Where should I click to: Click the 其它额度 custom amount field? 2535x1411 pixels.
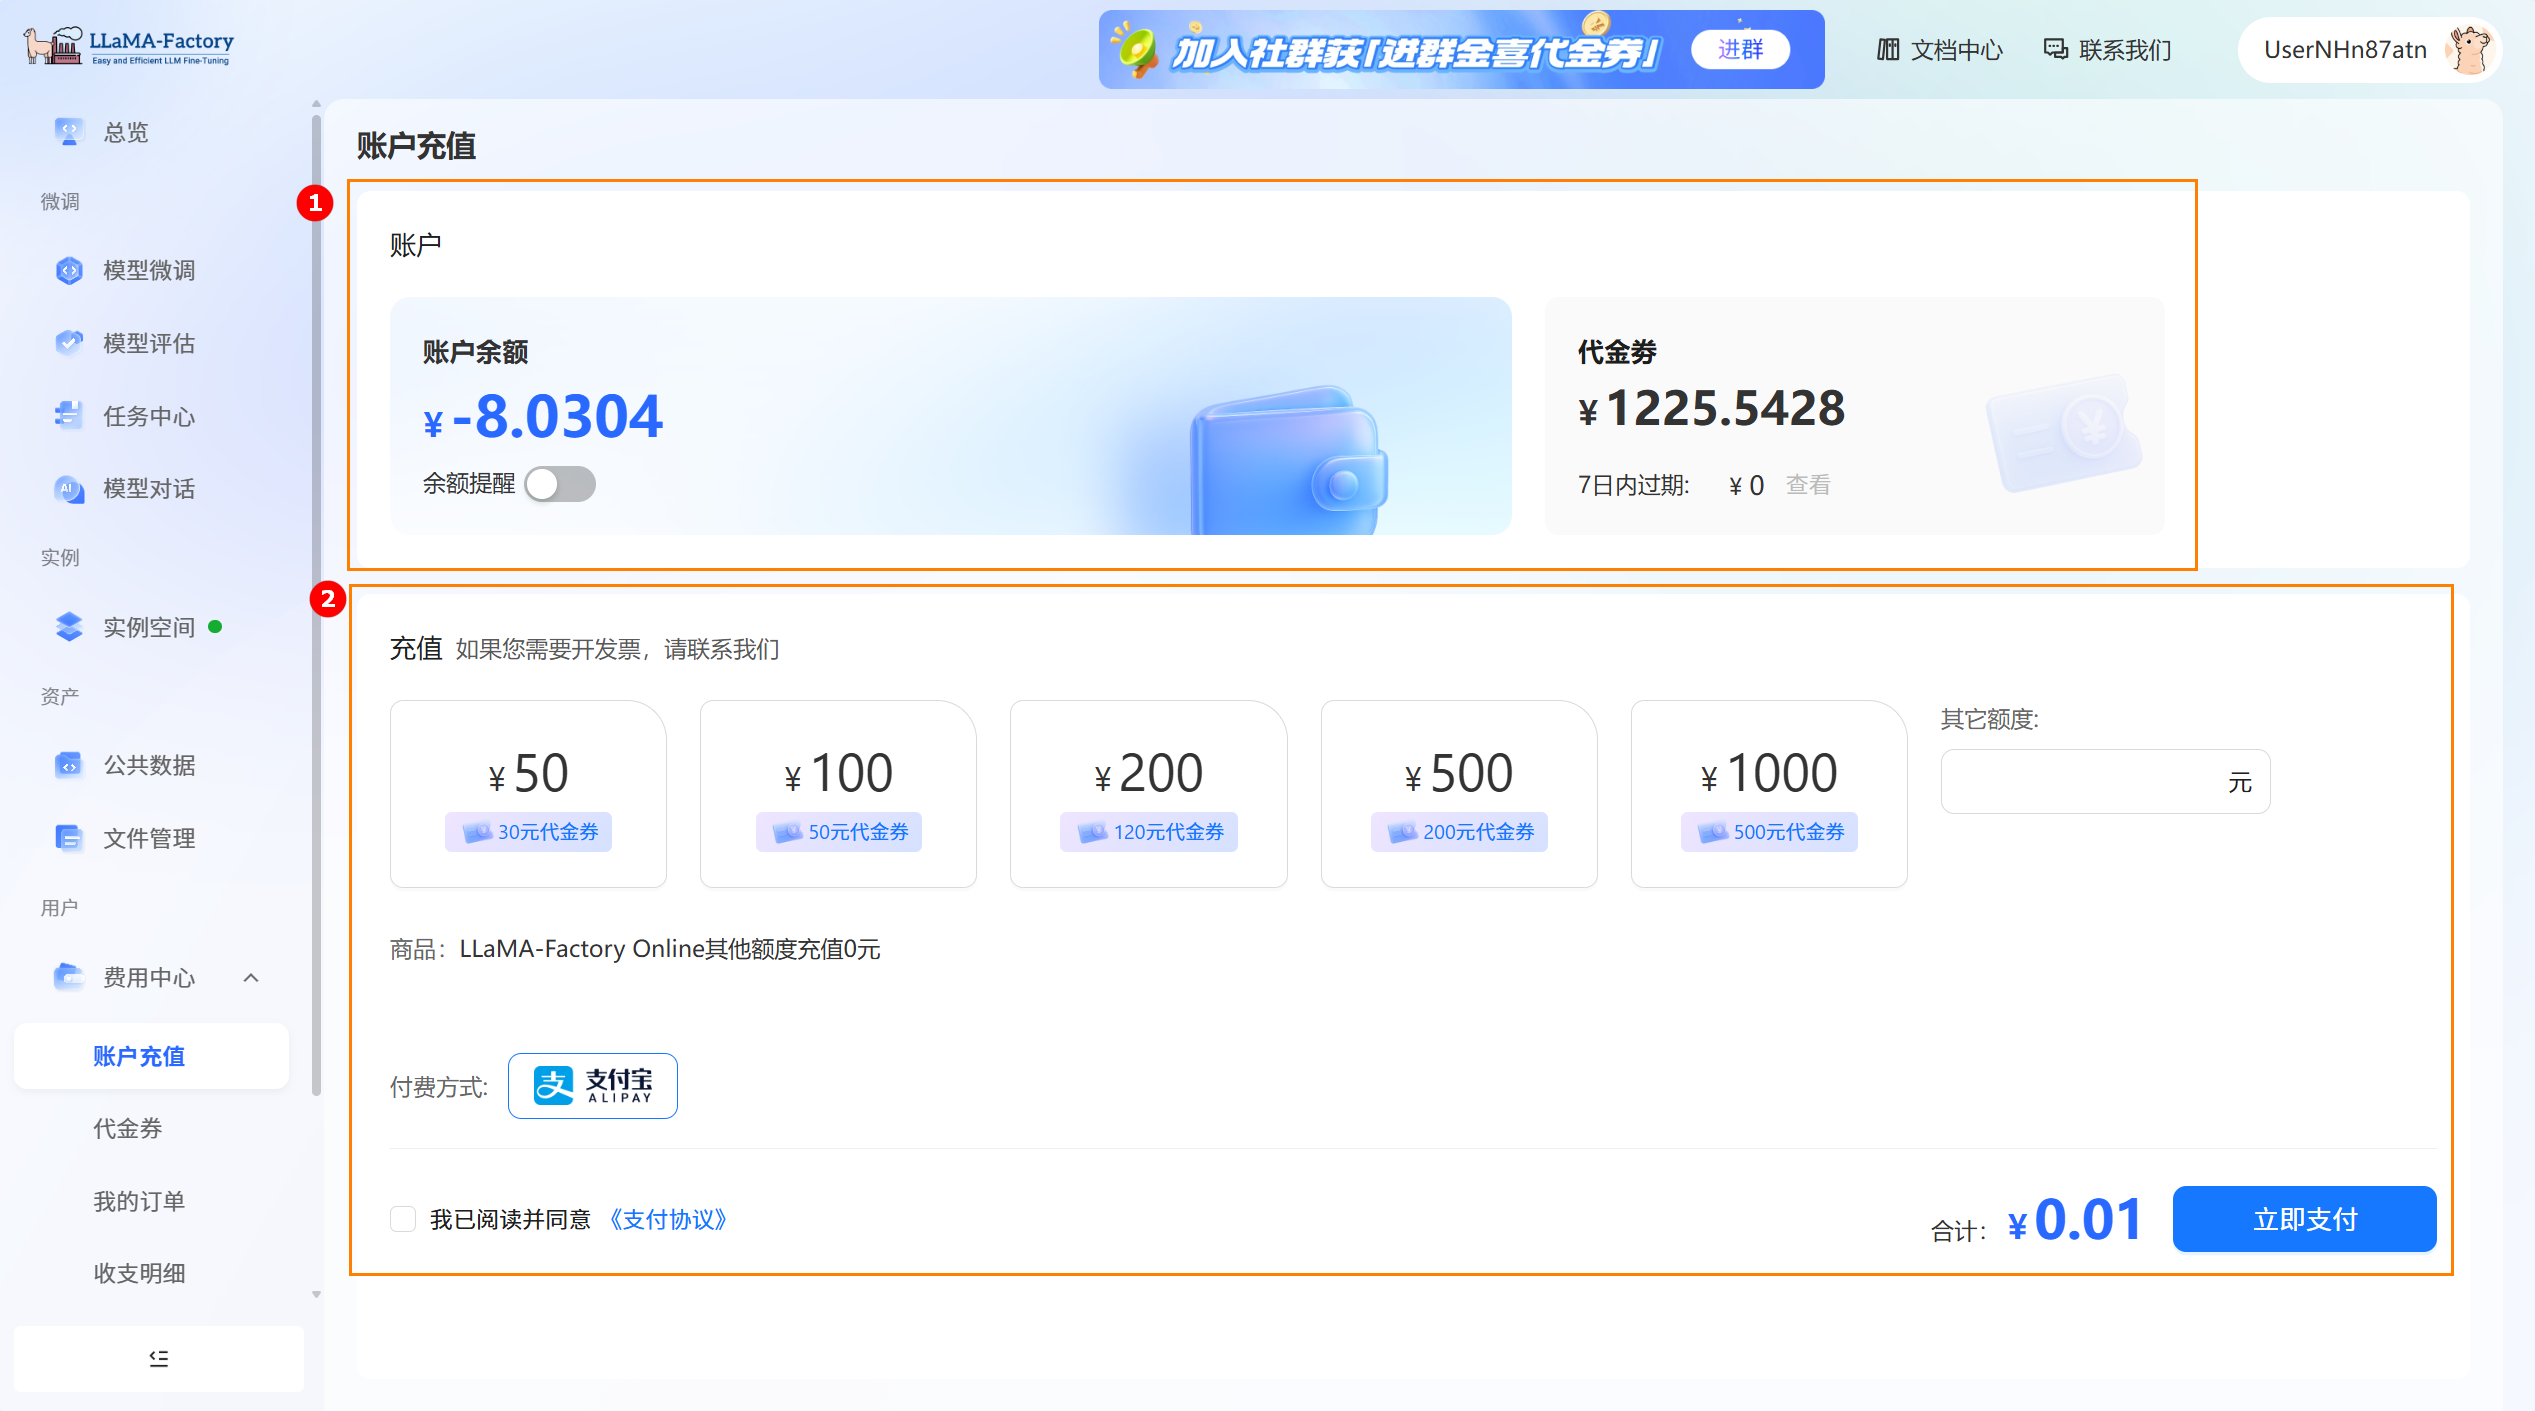coord(2082,782)
